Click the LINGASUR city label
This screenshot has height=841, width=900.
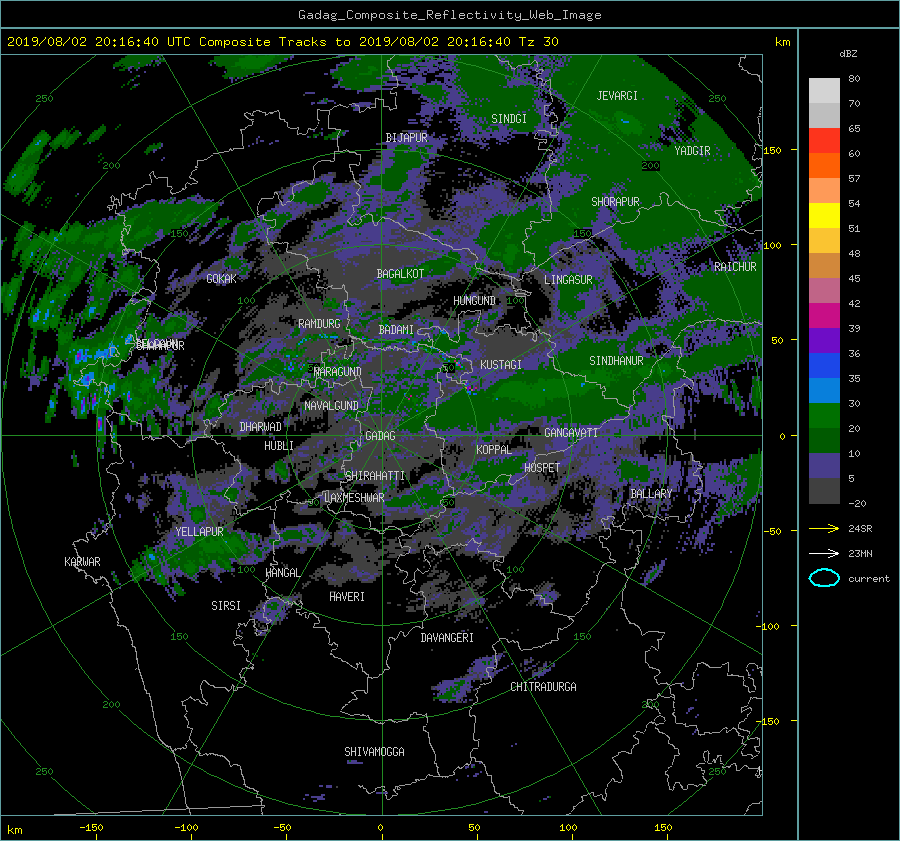(568, 280)
